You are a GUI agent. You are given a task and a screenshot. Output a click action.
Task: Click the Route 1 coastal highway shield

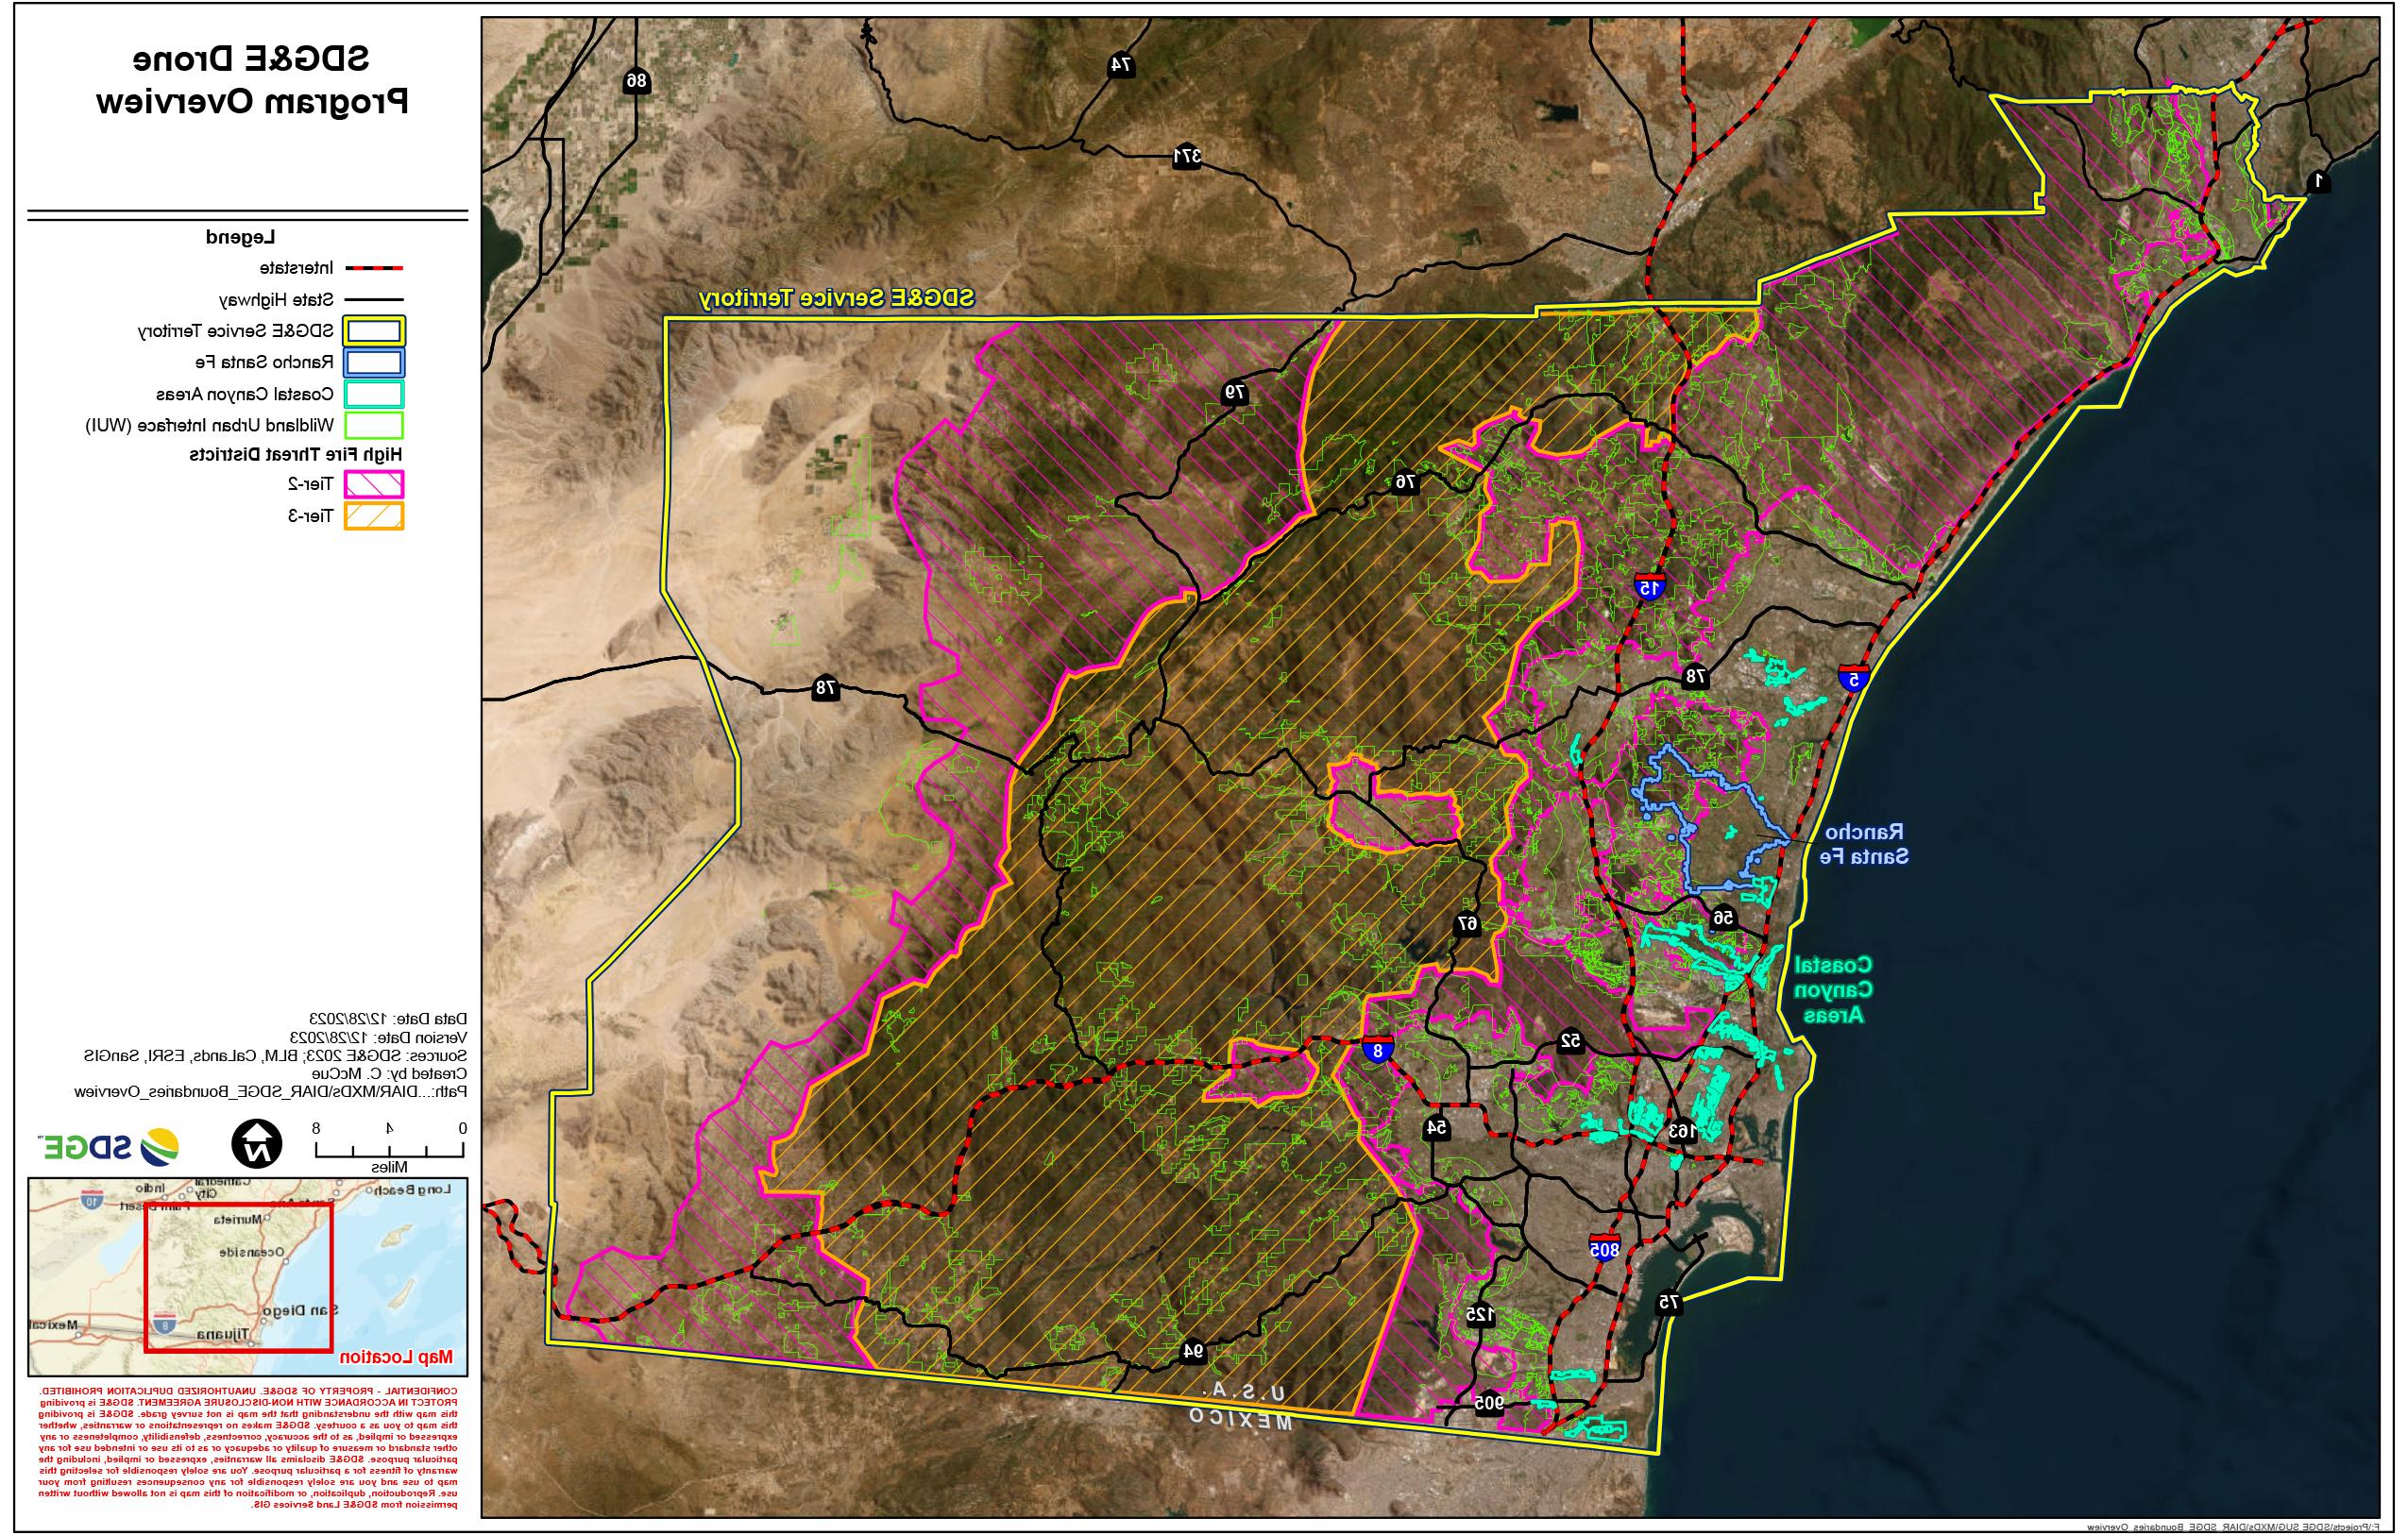[2317, 181]
